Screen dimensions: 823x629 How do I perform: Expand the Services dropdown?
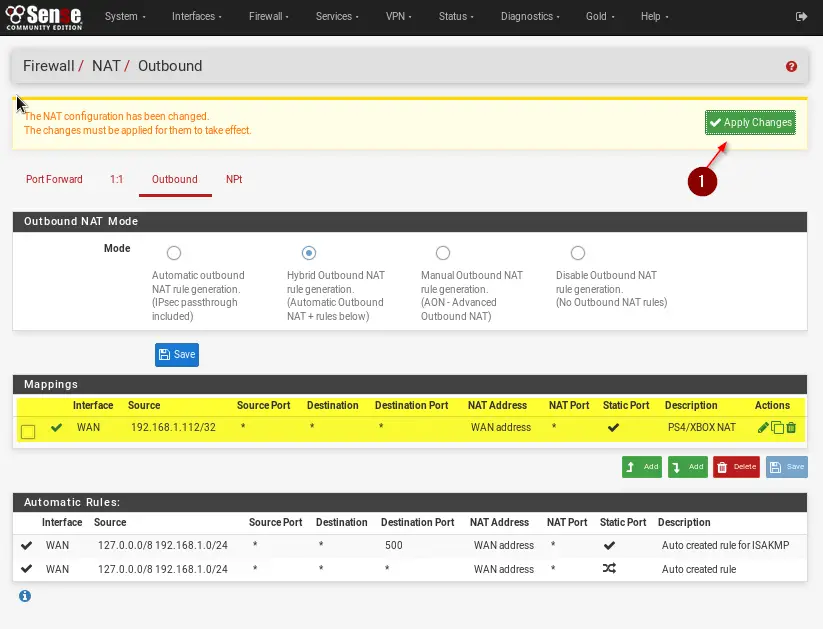pyautogui.click(x=337, y=17)
